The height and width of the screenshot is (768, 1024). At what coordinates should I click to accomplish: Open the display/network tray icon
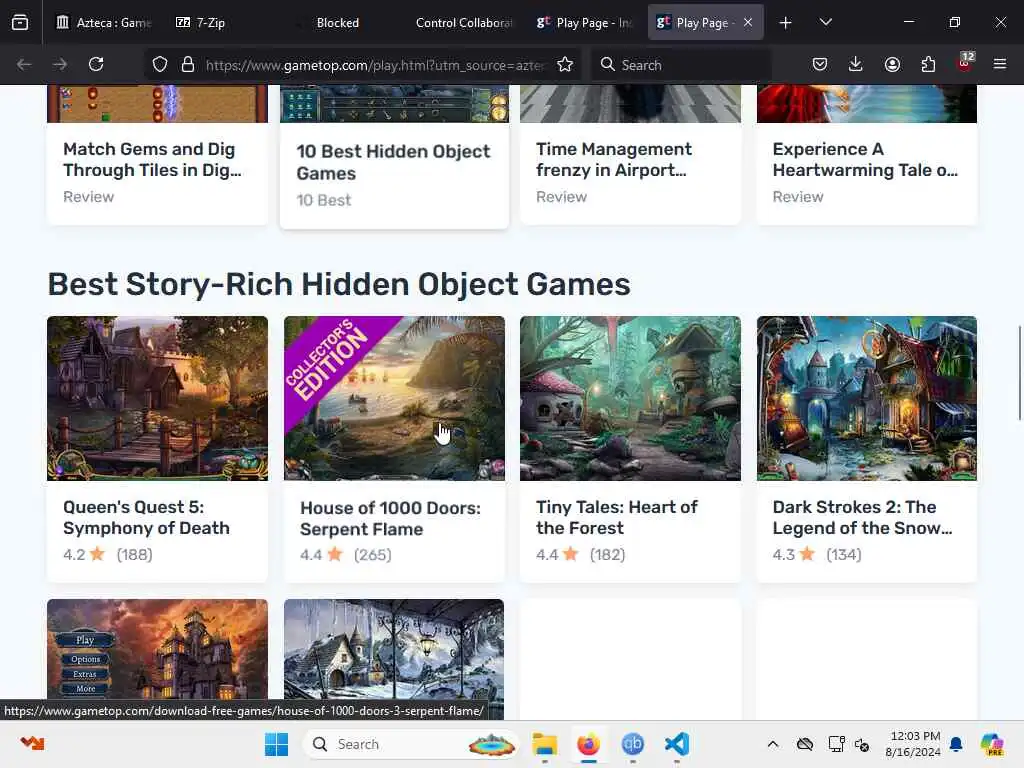coord(836,744)
